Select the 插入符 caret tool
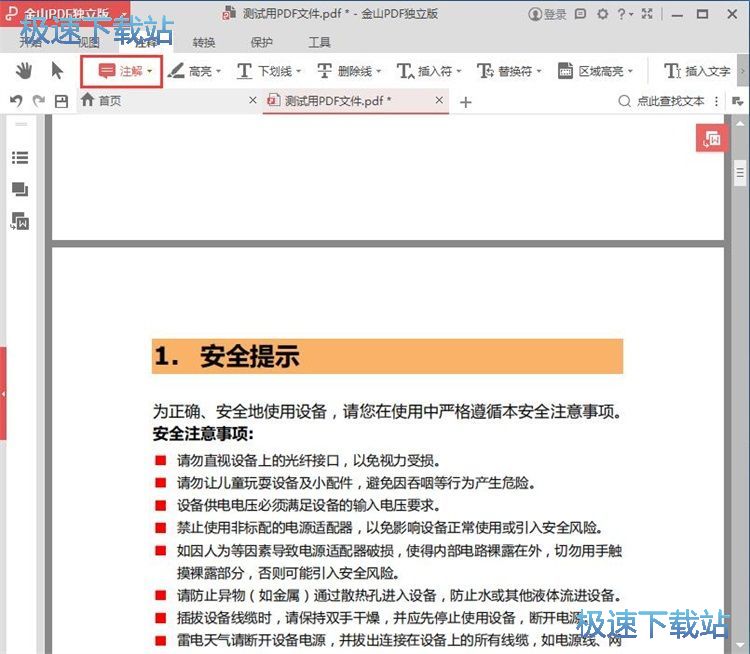Viewport: 750px width, 654px height. point(424,71)
